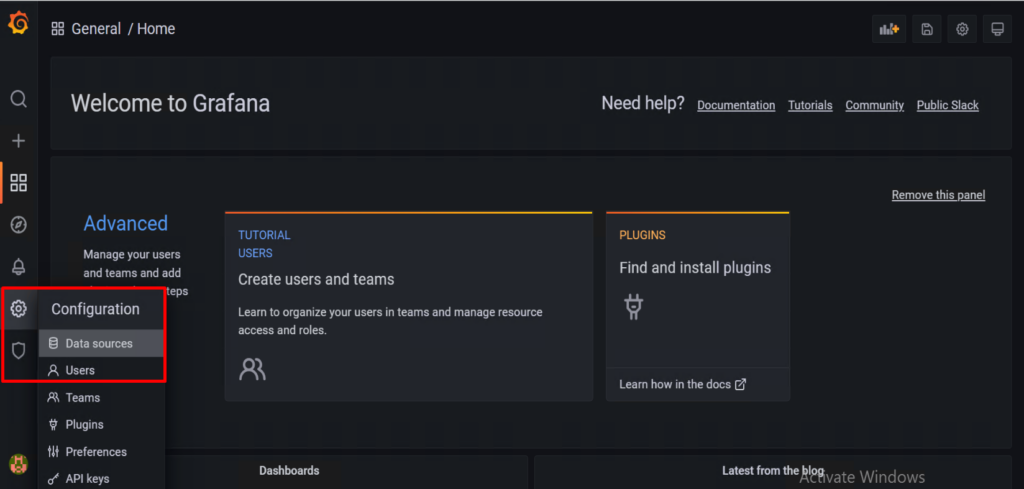Open the Explore compass icon
The width and height of the screenshot is (1024, 489).
(18, 225)
